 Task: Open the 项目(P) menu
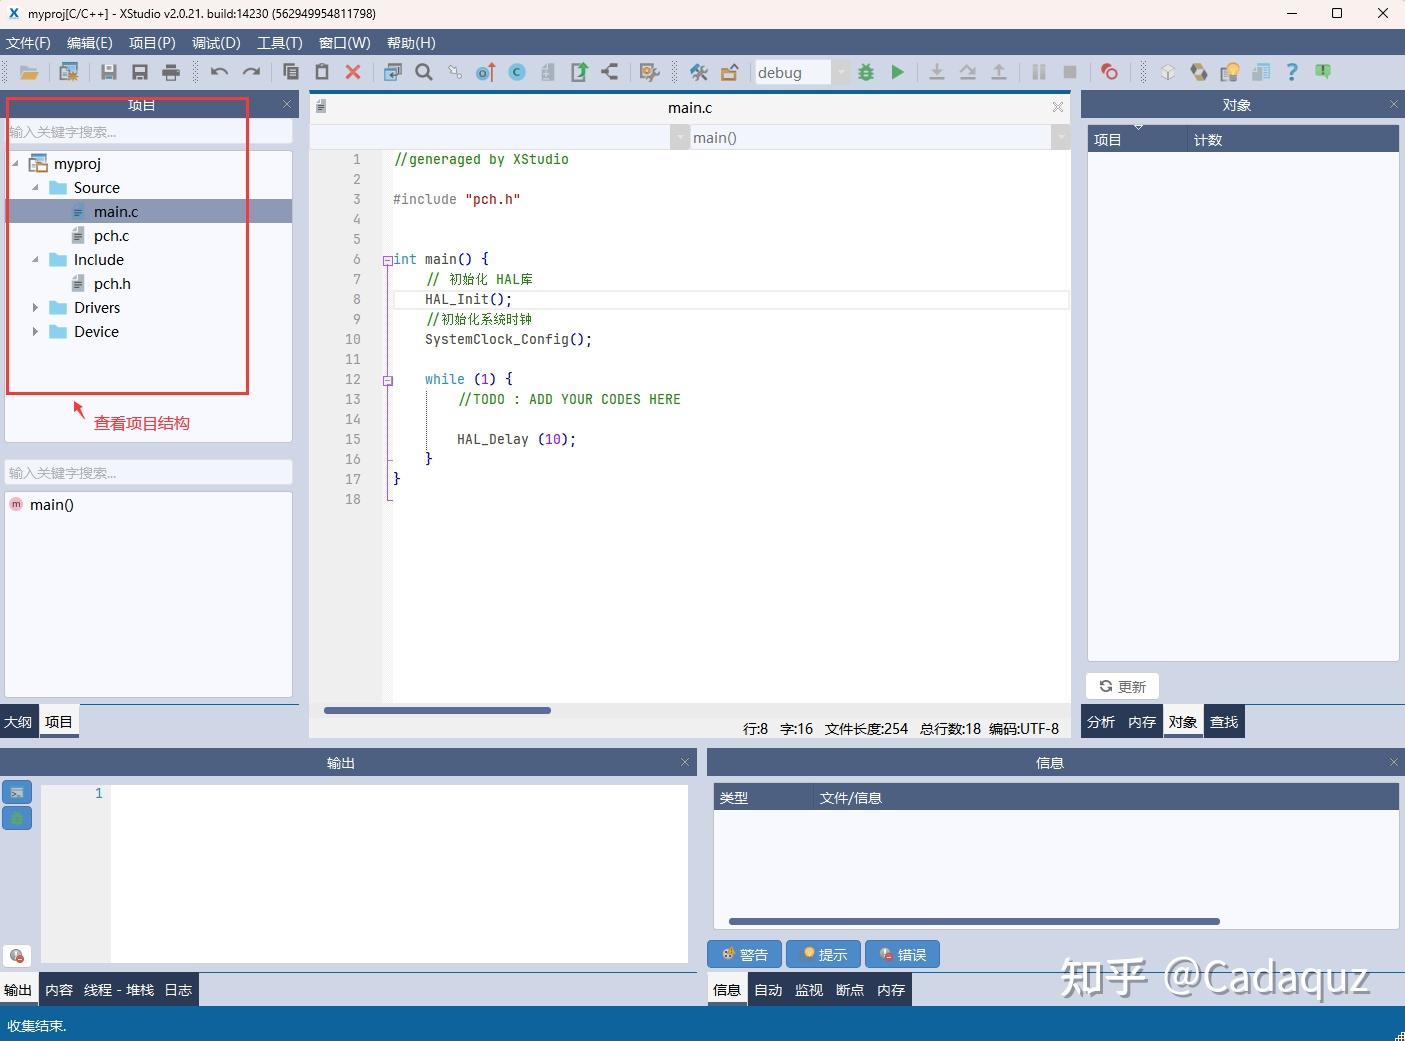152,43
